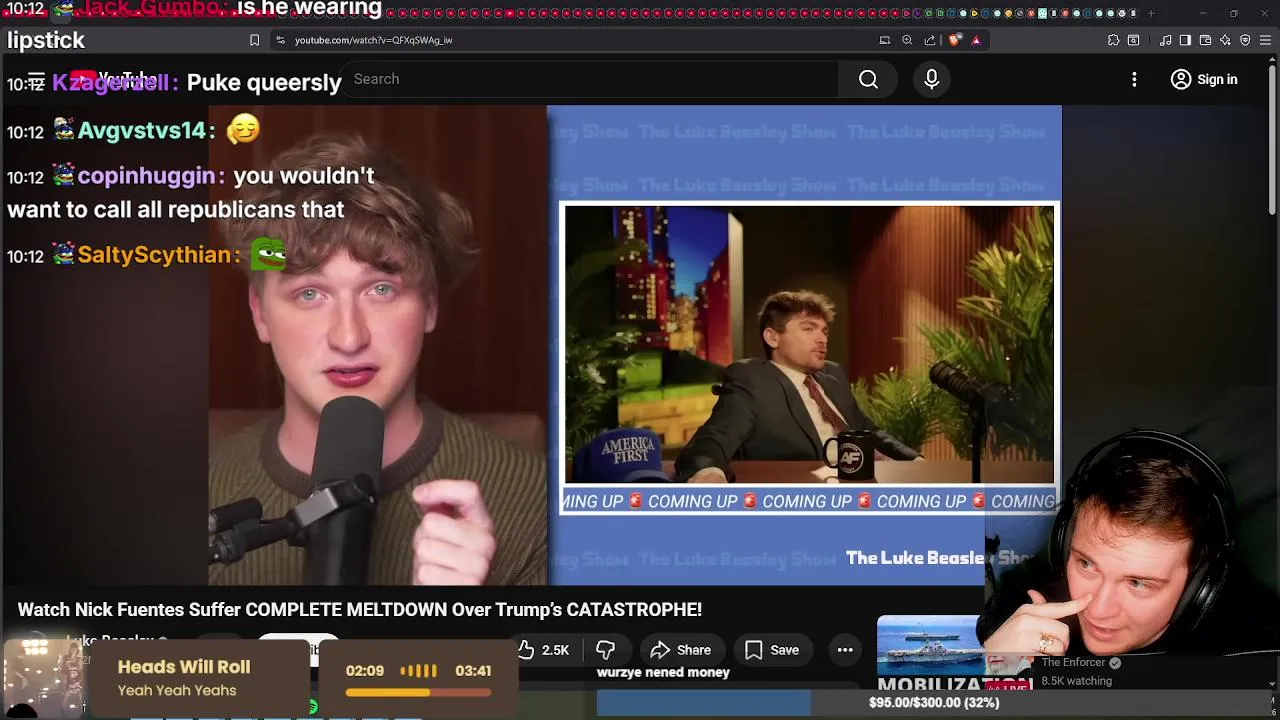This screenshot has width=1280, height=720.
Task: Open the Brave VPN shield icon
Action: (1245, 40)
